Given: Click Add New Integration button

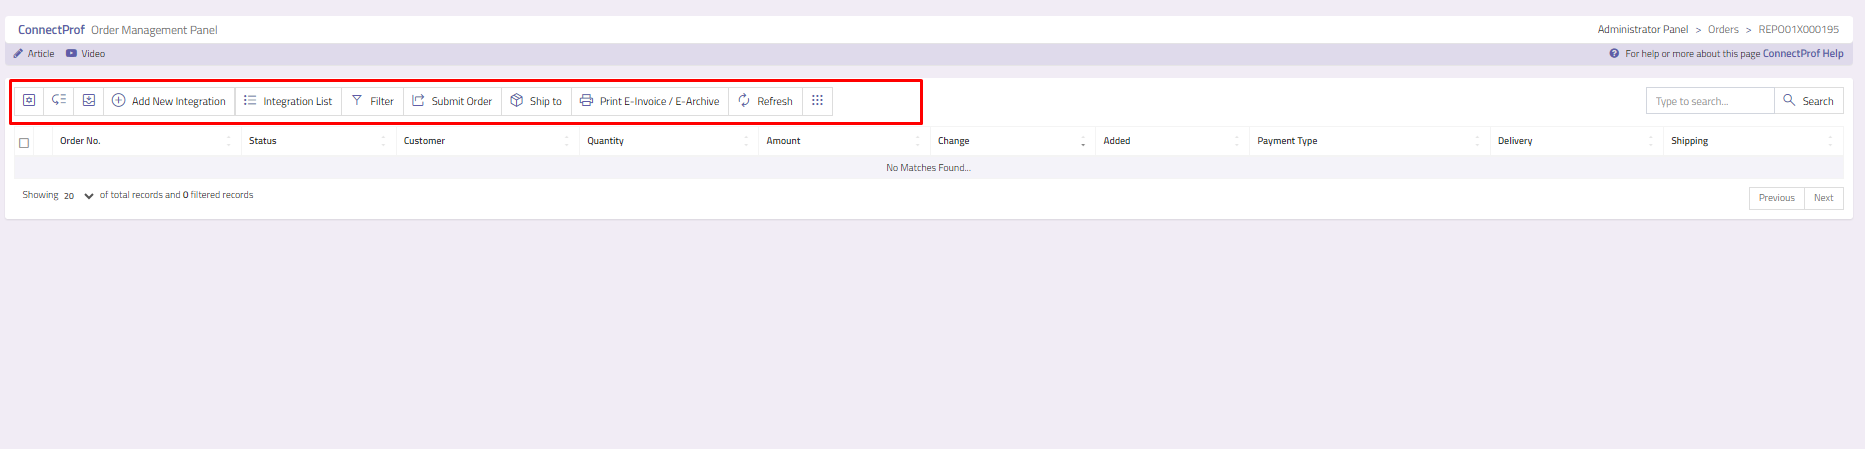Looking at the screenshot, I should (169, 101).
